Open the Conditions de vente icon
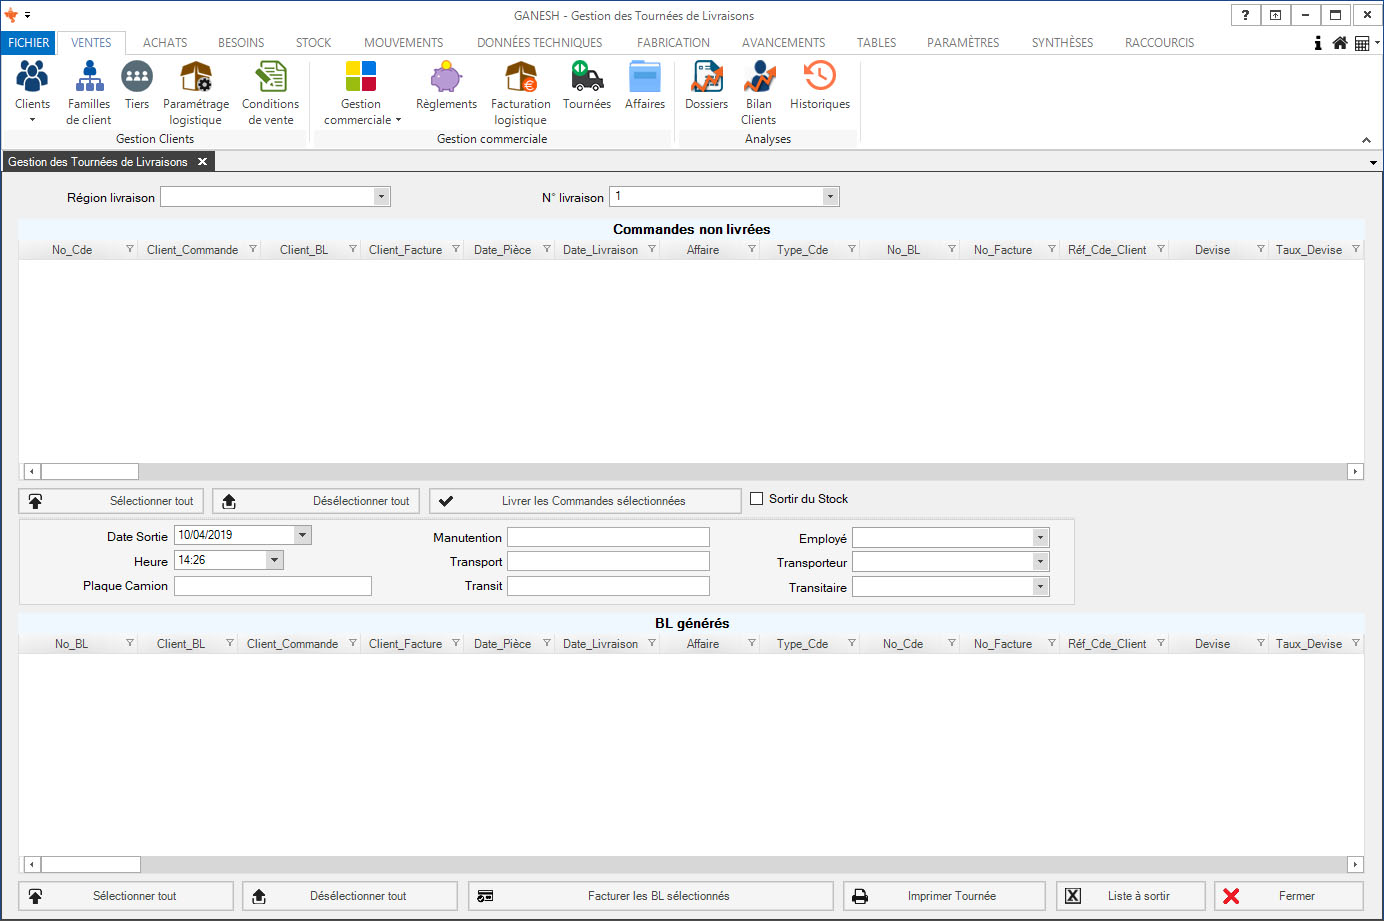1384x921 pixels. click(270, 78)
